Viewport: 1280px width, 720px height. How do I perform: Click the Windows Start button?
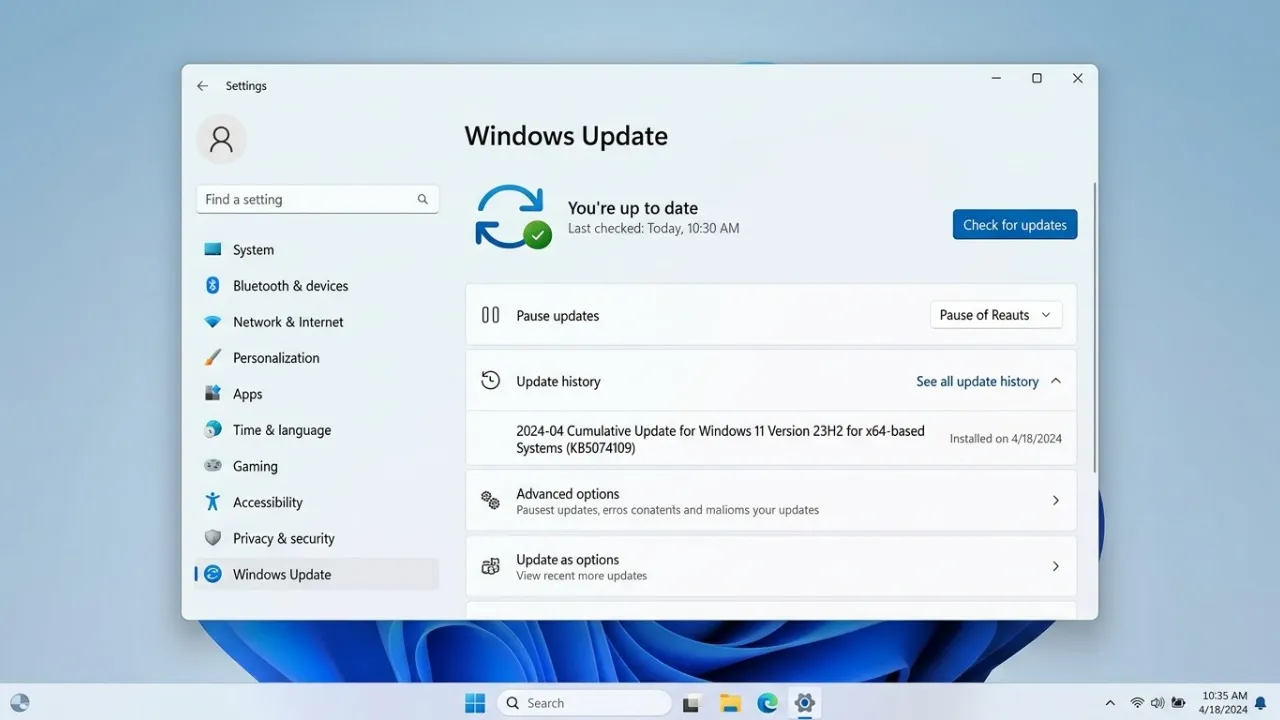point(475,703)
